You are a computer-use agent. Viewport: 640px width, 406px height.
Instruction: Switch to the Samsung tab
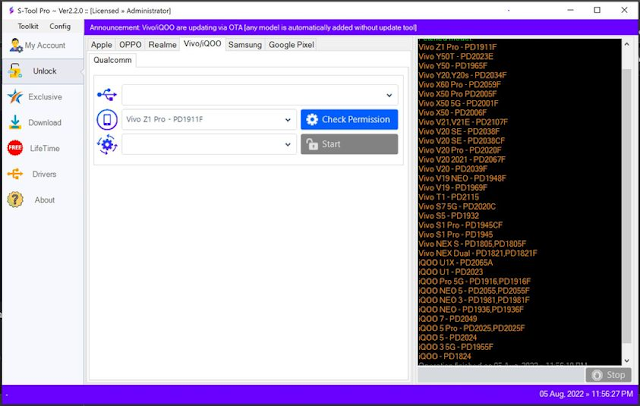point(245,44)
